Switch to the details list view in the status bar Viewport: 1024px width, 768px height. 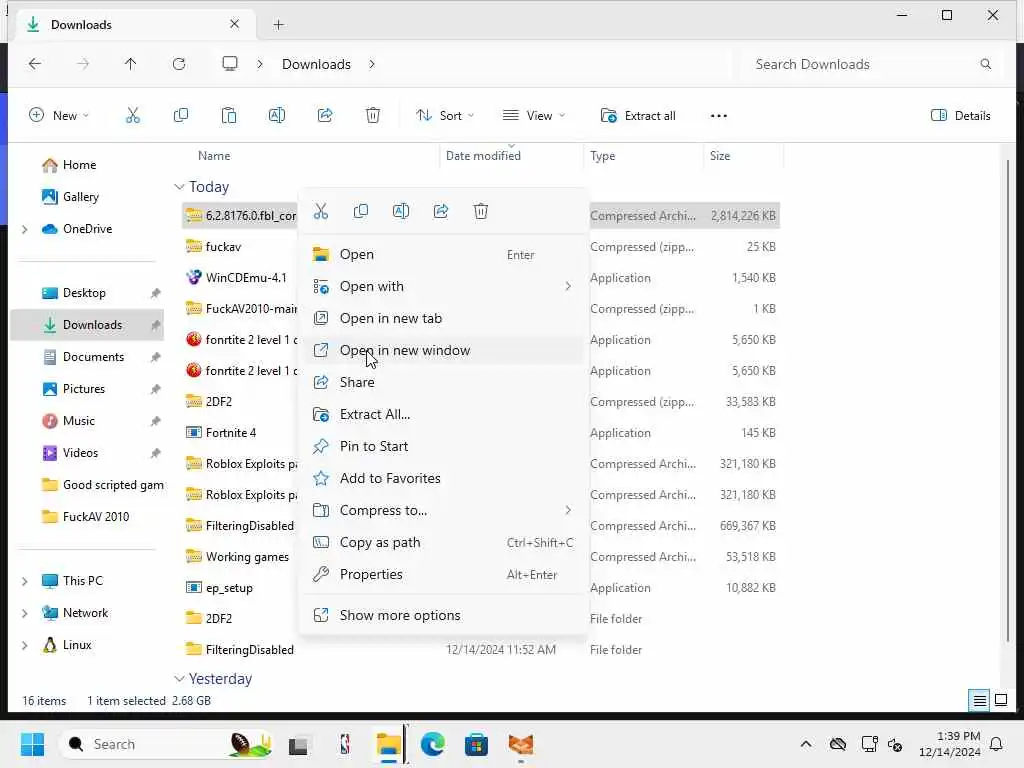tap(980, 701)
